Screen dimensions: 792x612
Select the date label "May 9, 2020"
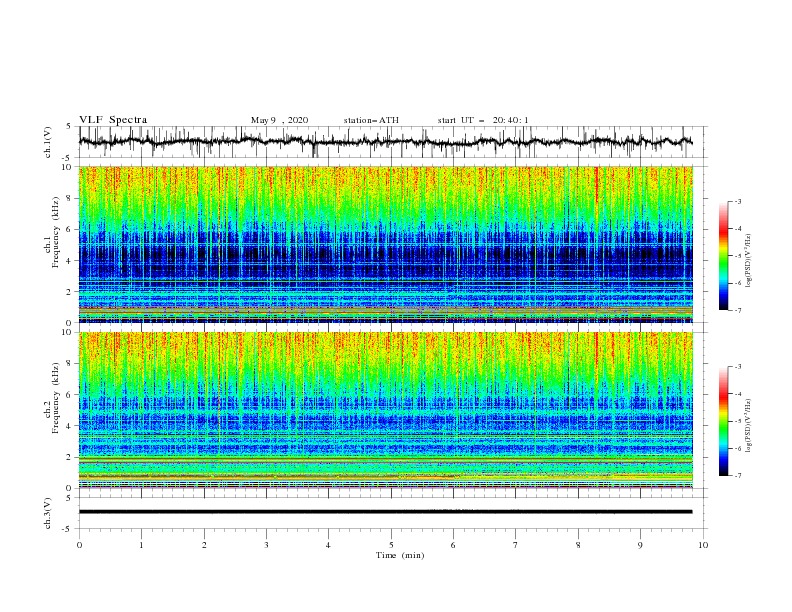(x=279, y=120)
